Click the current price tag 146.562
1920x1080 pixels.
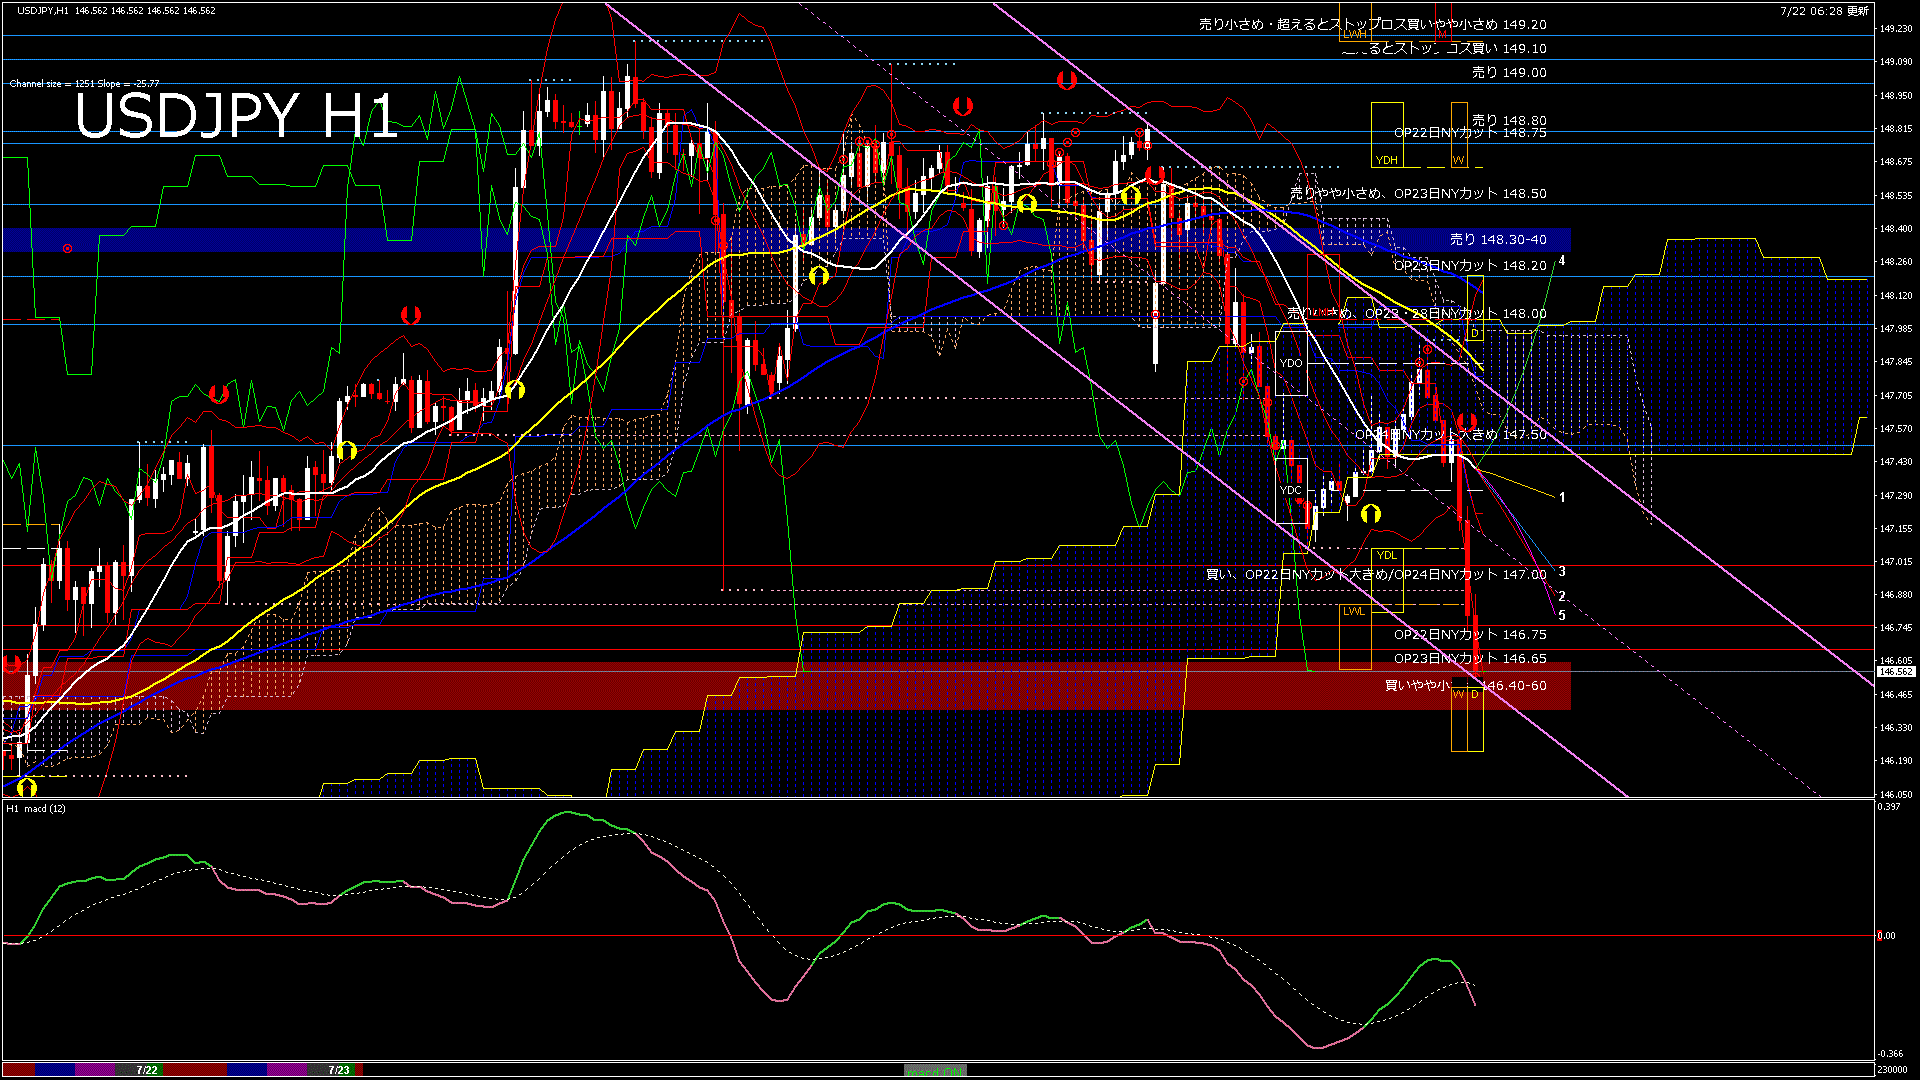[x=1896, y=672]
